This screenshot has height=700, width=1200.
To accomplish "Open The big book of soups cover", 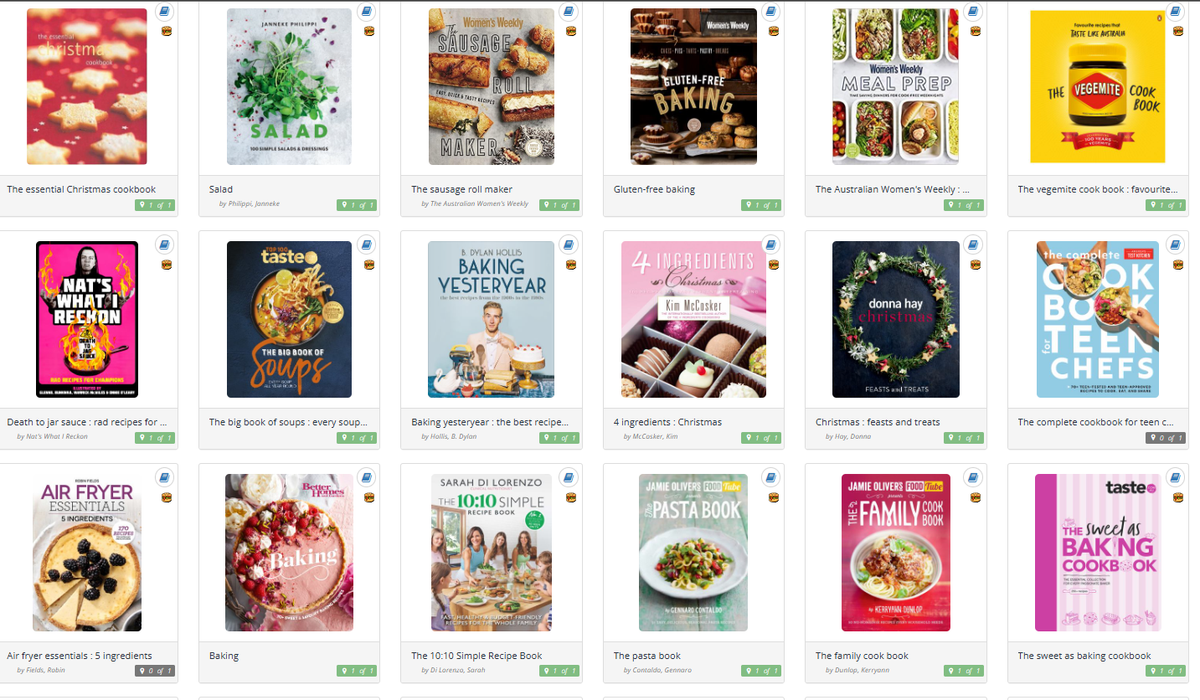I will point(289,320).
